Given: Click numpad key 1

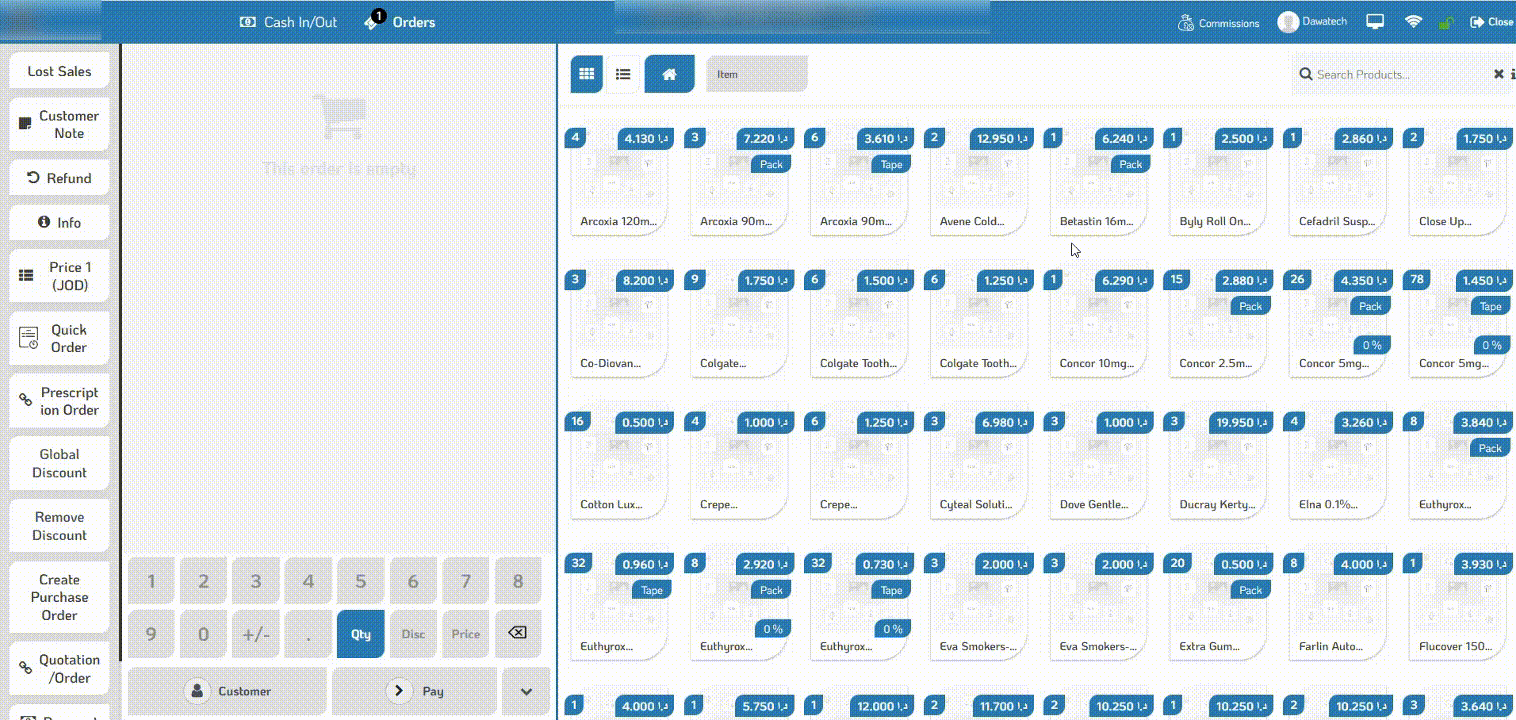Looking at the screenshot, I should click(151, 581).
